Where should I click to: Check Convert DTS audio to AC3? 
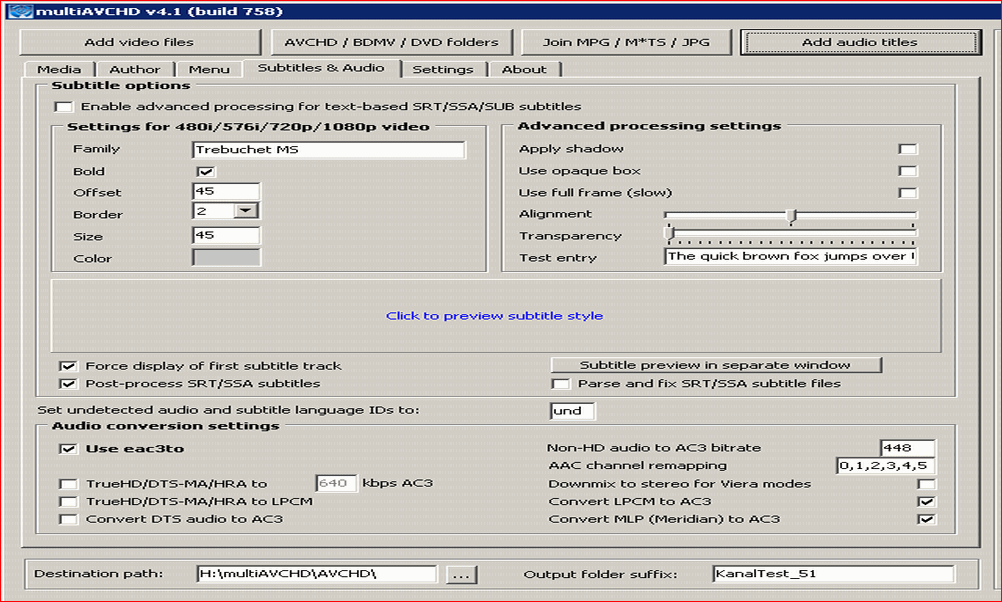coord(68,519)
